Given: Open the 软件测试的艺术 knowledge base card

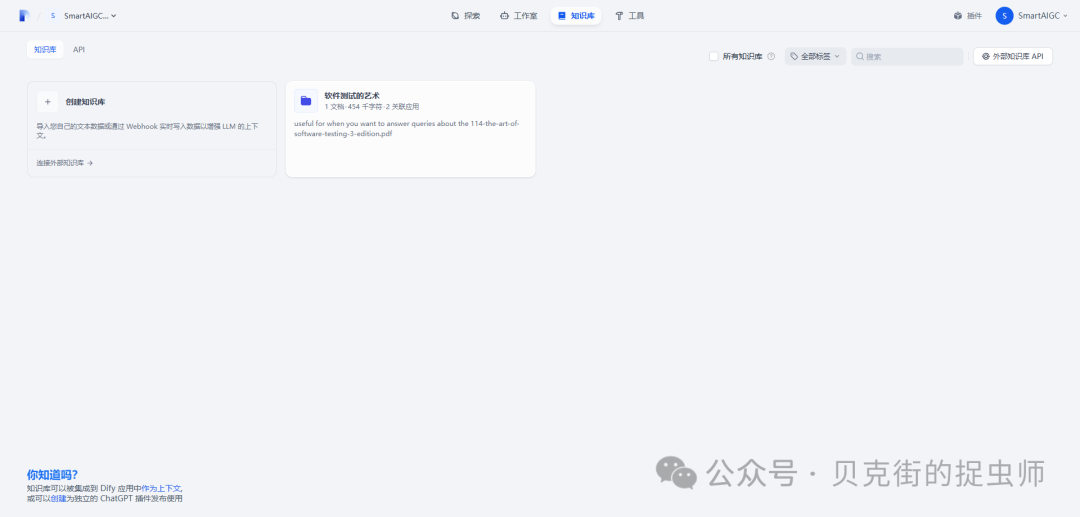Looking at the screenshot, I should pos(411,129).
